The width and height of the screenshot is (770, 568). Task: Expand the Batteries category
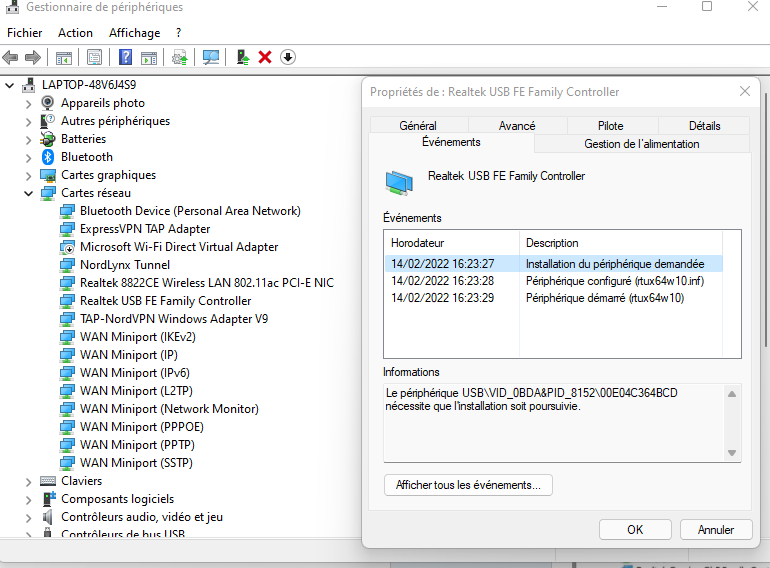point(28,139)
